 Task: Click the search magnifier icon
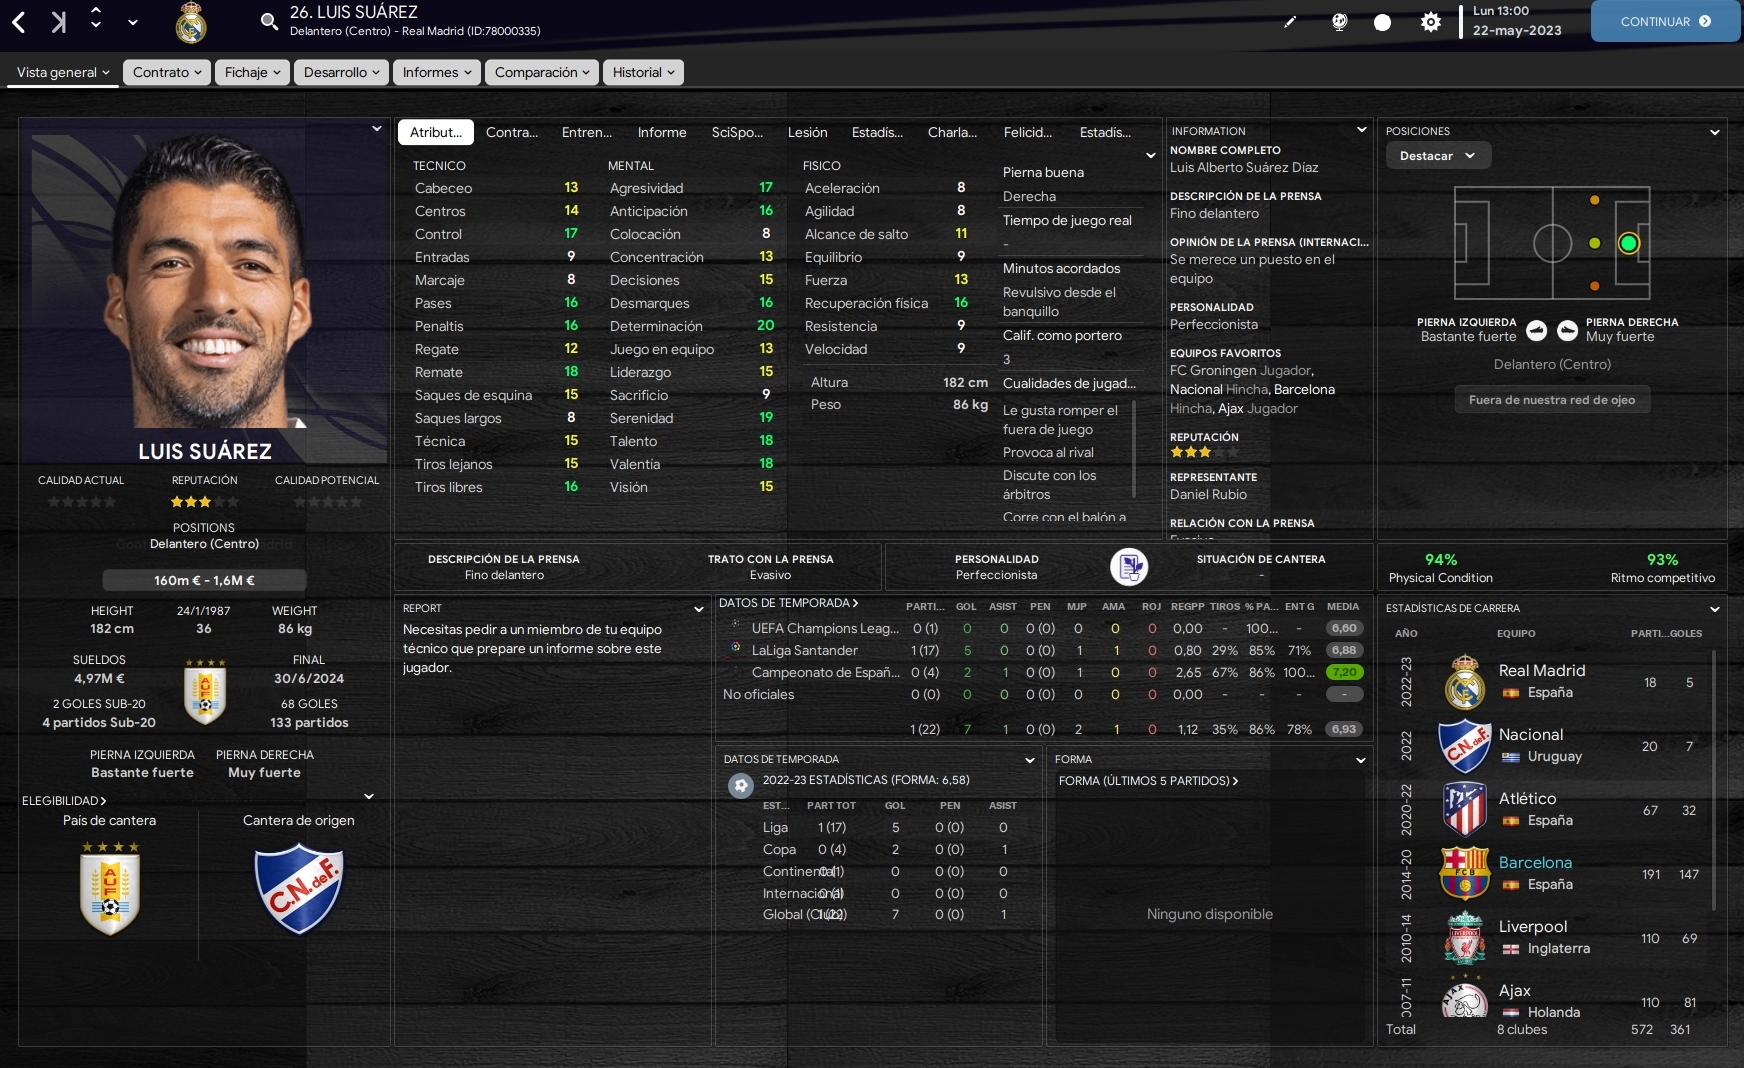pos(269,21)
